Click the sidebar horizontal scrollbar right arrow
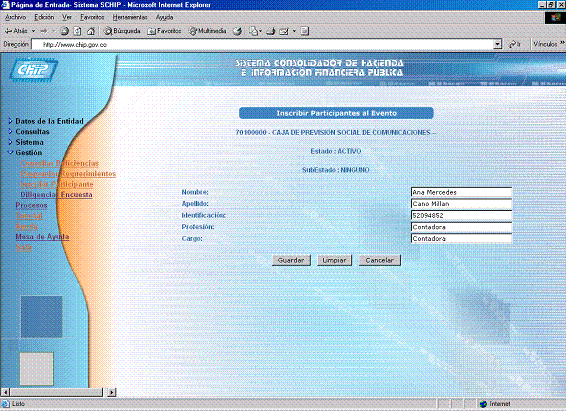 pyautogui.click(x=112, y=392)
